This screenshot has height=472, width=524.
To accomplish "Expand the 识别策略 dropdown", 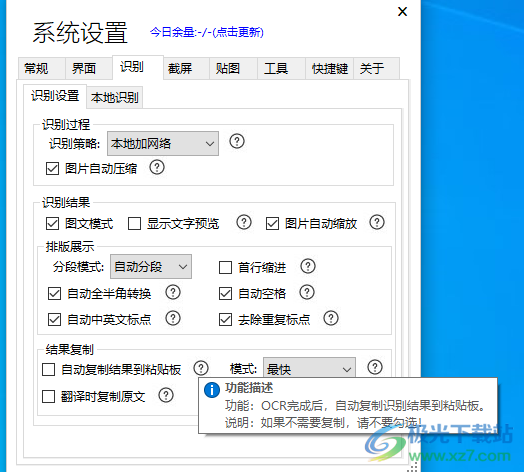I will (x=163, y=143).
